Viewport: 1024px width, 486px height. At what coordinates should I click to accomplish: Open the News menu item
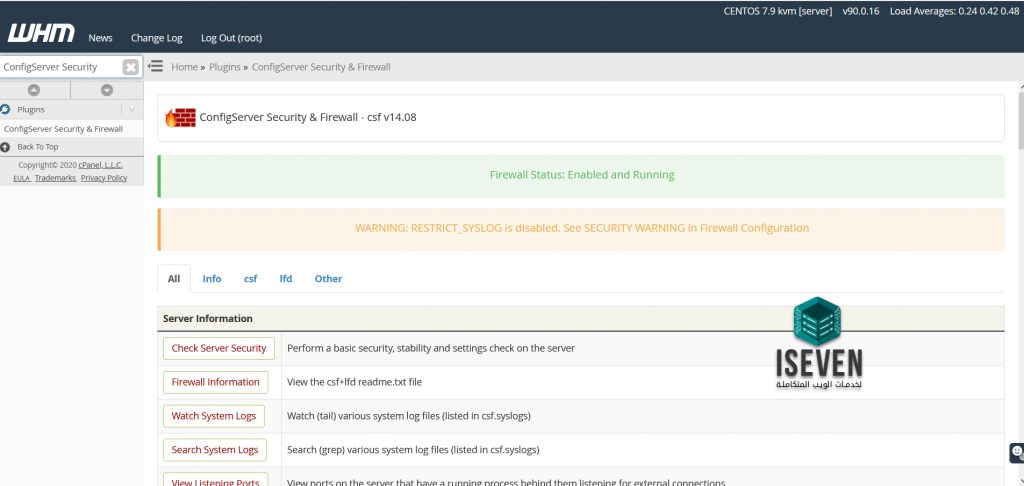[101, 38]
